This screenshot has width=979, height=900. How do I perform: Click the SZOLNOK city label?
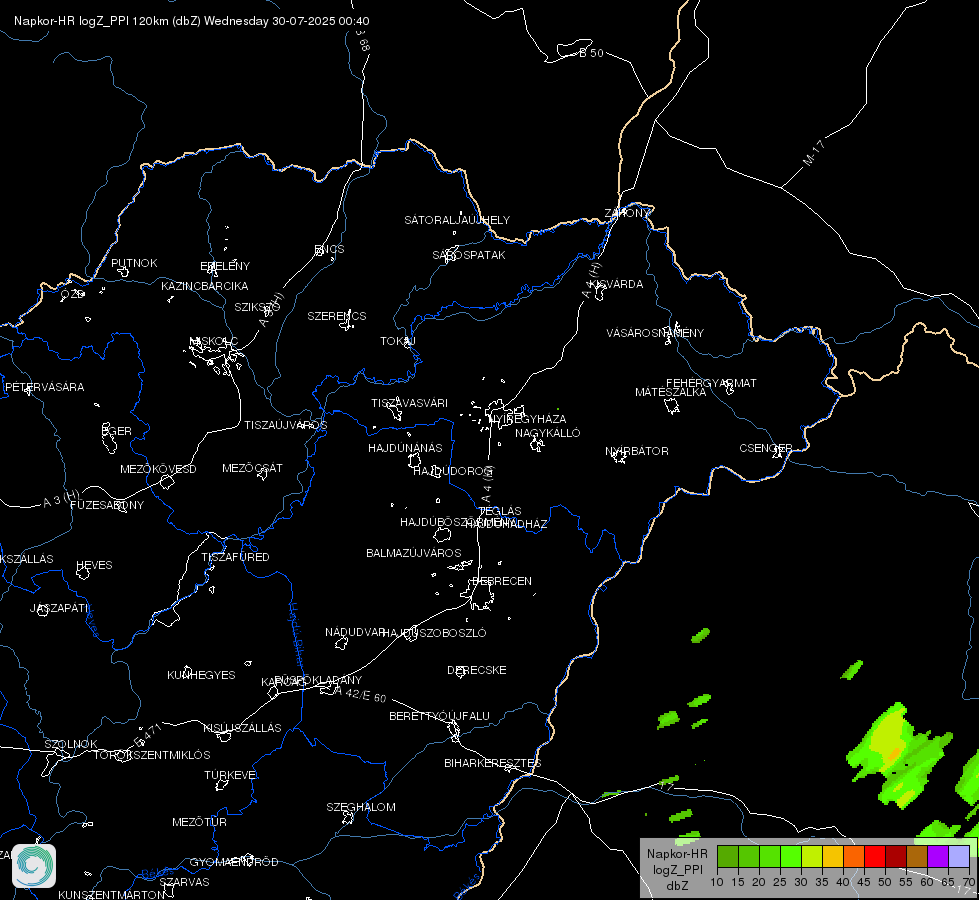pos(71,744)
